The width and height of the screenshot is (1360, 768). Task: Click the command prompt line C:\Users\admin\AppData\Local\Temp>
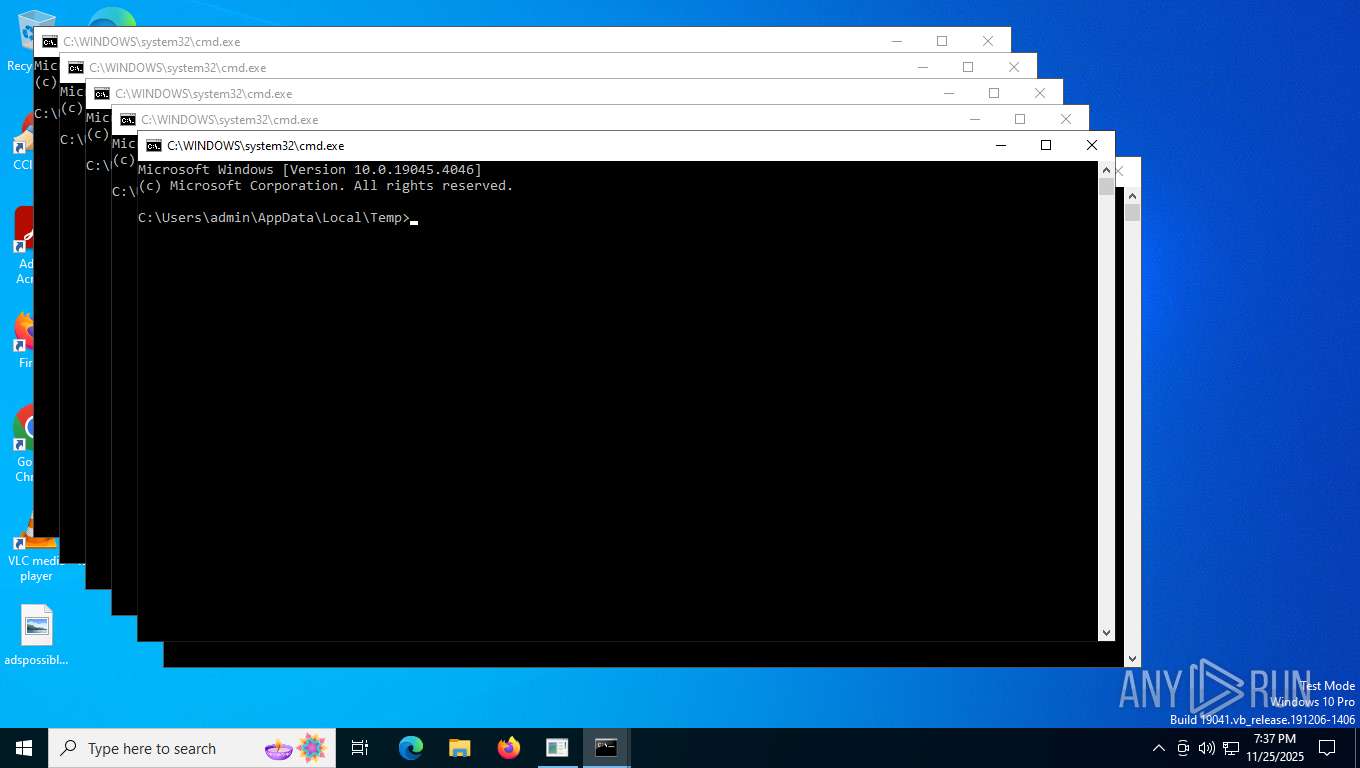point(273,217)
